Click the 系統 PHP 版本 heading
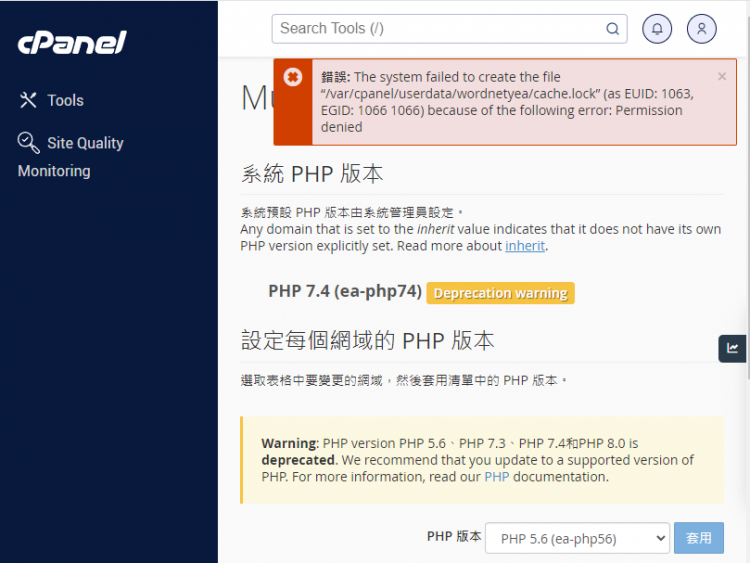This screenshot has width=750, height=563. (x=312, y=173)
